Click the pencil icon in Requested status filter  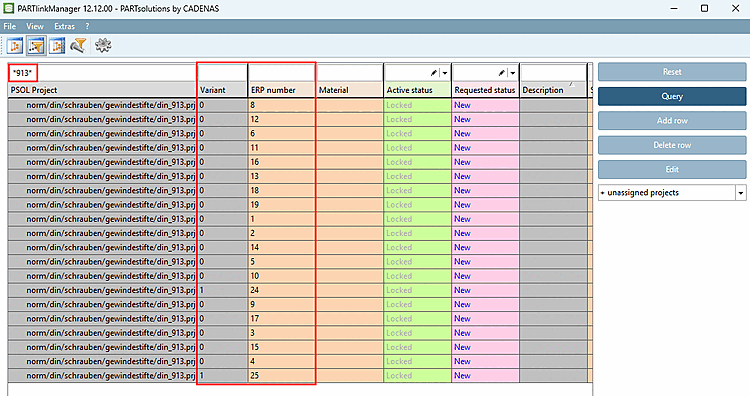502,73
